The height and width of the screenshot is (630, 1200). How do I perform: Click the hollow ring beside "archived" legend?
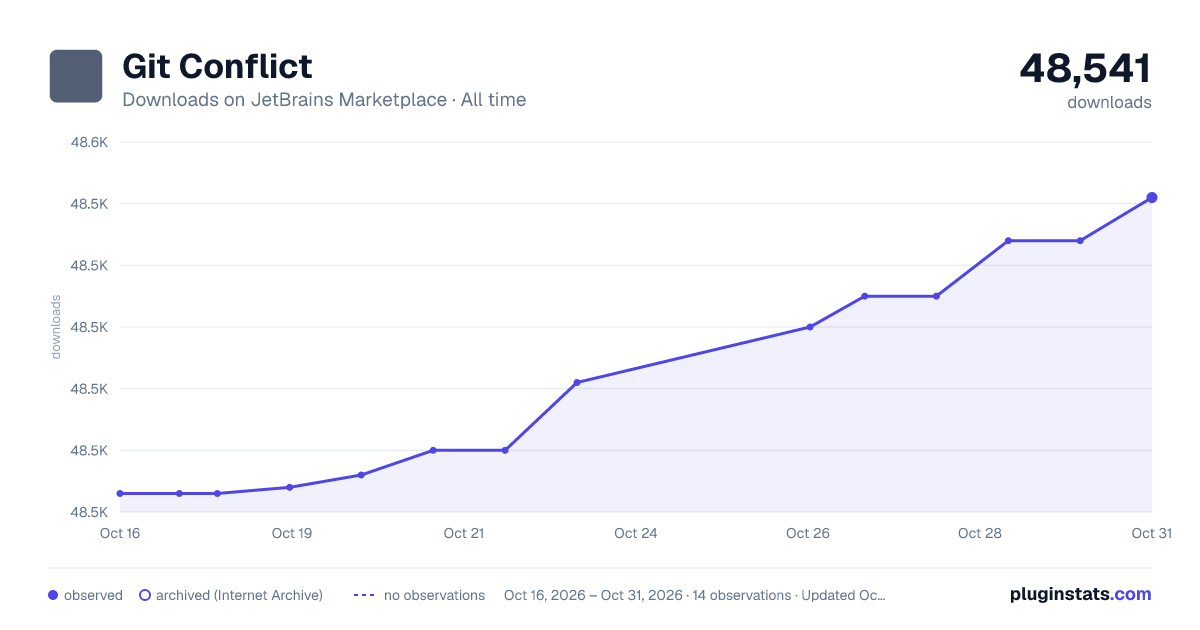pyautogui.click(x=144, y=595)
